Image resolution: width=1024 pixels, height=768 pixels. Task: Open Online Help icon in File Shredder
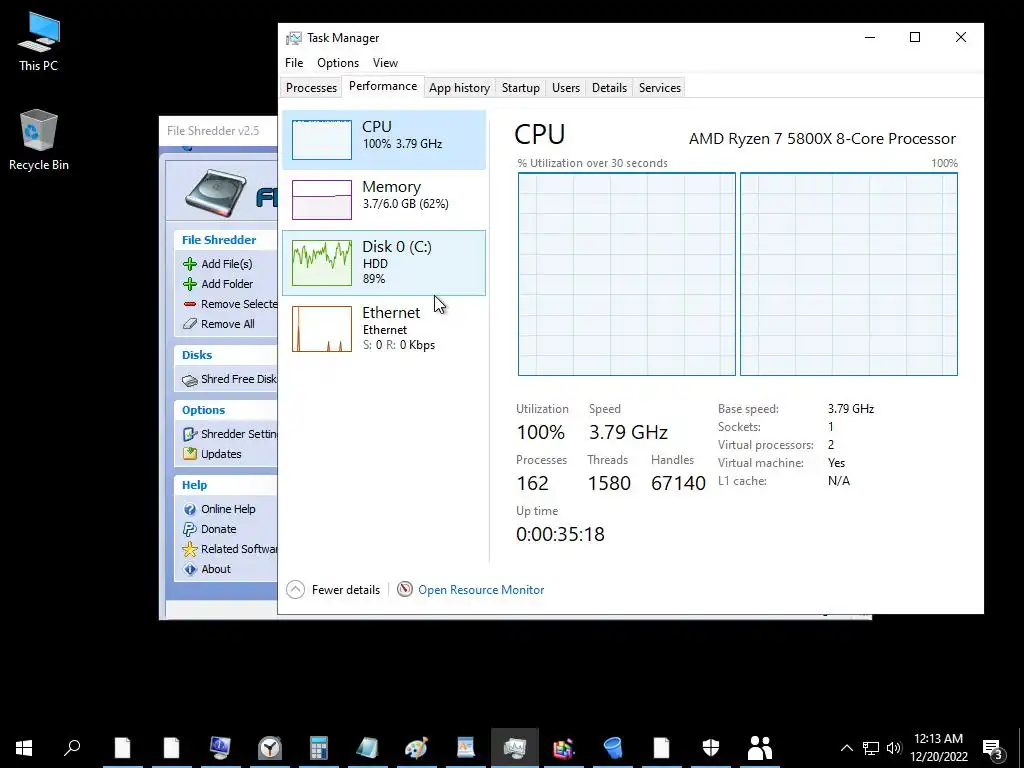pyautogui.click(x=190, y=509)
